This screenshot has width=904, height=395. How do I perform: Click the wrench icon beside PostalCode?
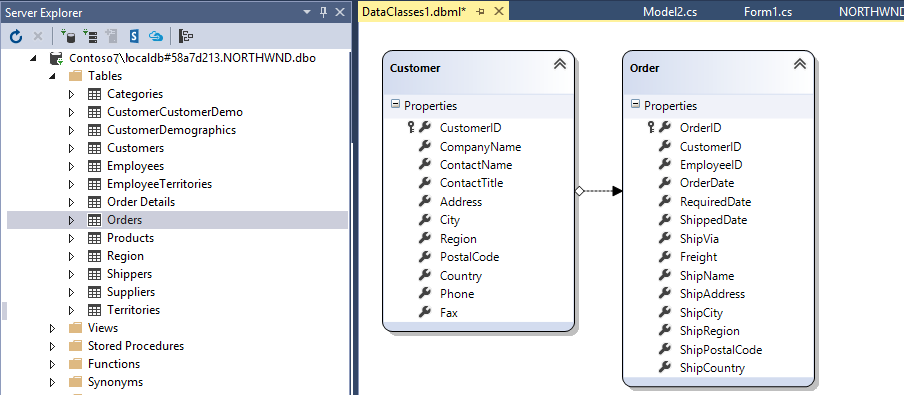click(425, 257)
